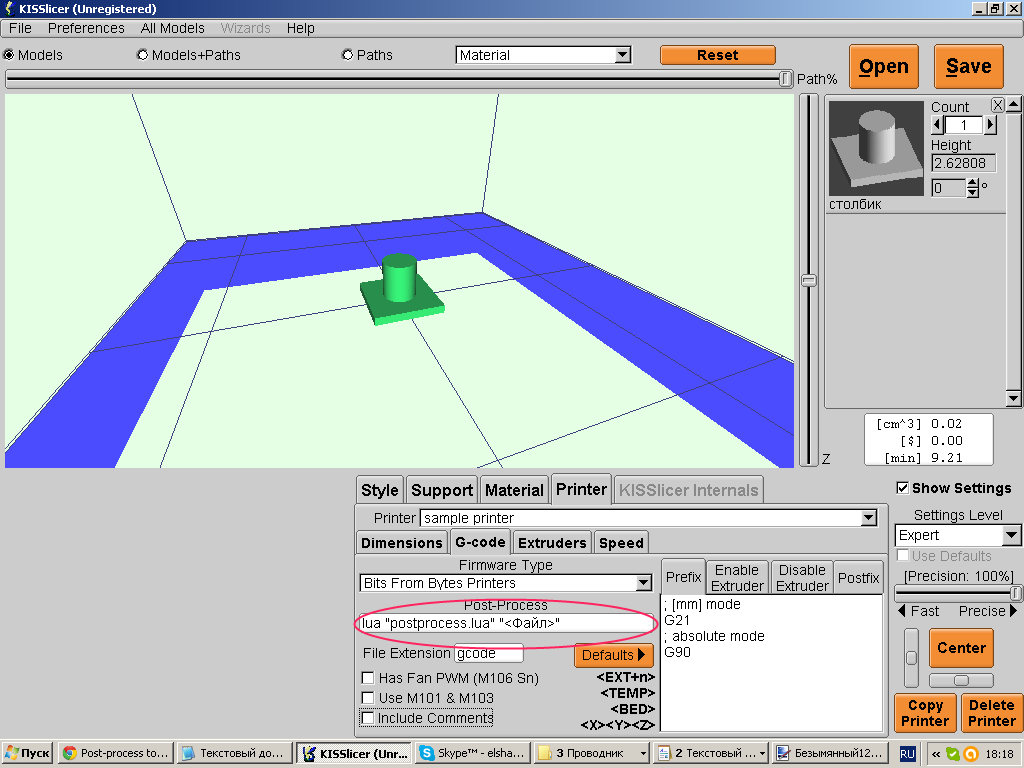
Task: Increase model count with right arrow
Action: tap(990, 125)
